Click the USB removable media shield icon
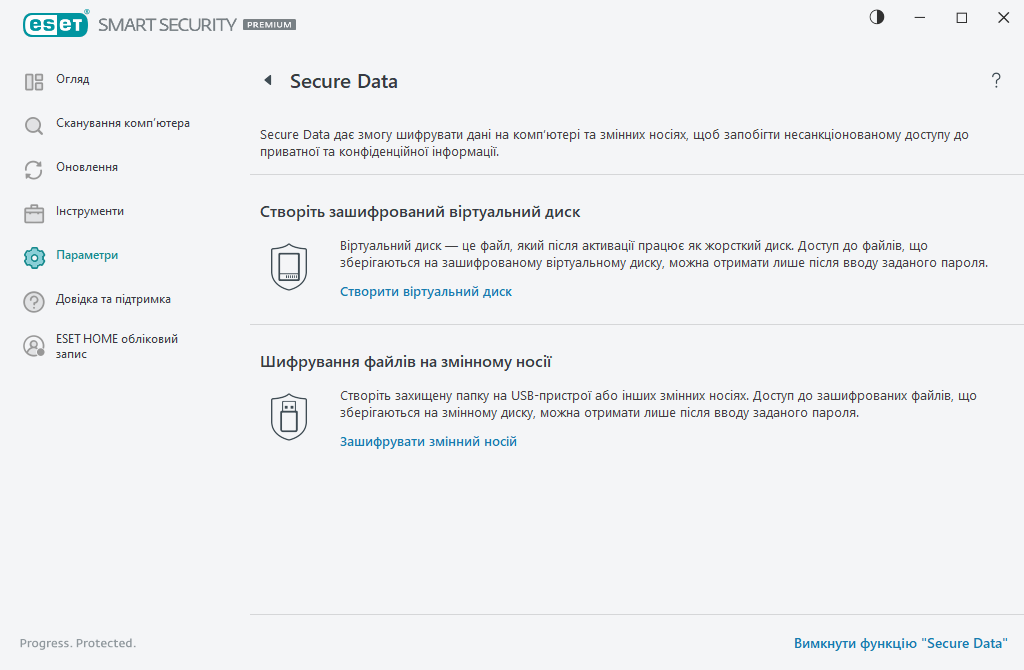Image resolution: width=1024 pixels, height=670 pixels. (x=289, y=416)
